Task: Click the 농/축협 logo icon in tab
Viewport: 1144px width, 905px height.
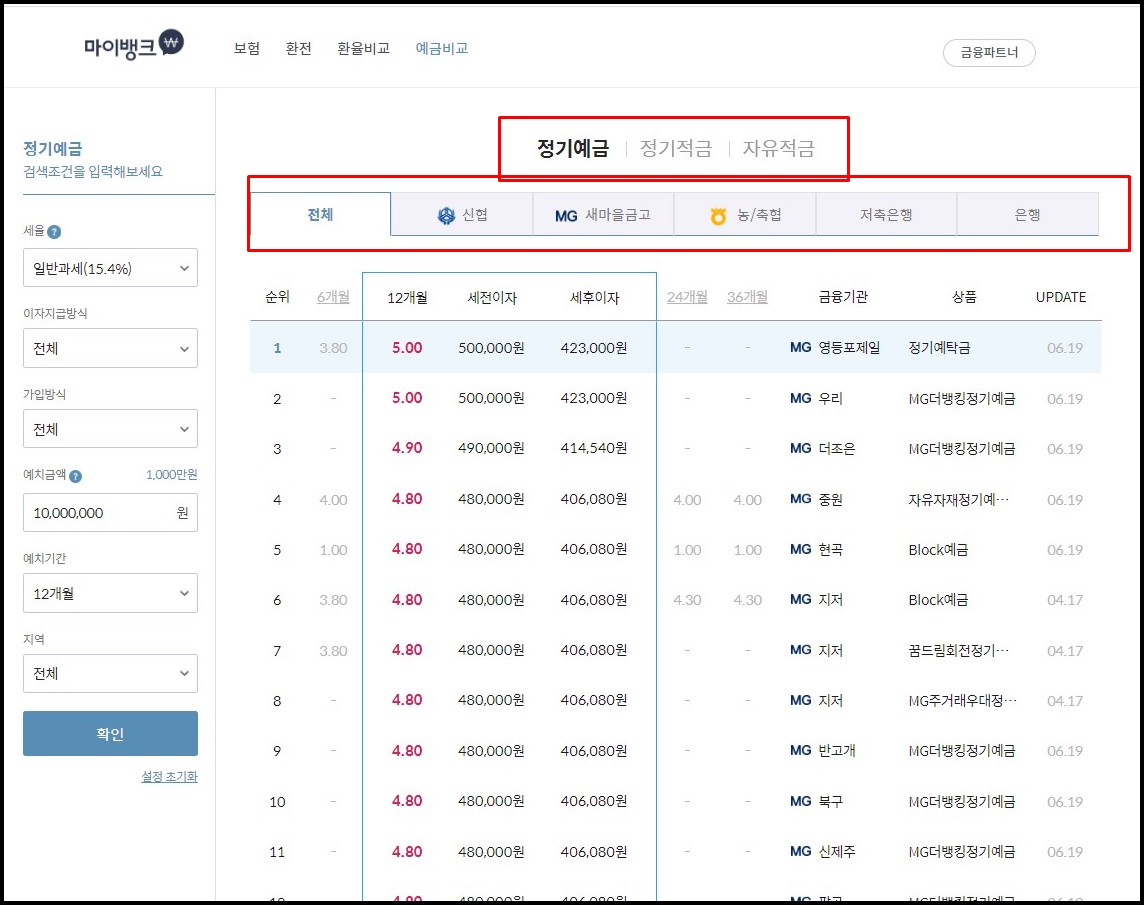Action: click(x=718, y=216)
